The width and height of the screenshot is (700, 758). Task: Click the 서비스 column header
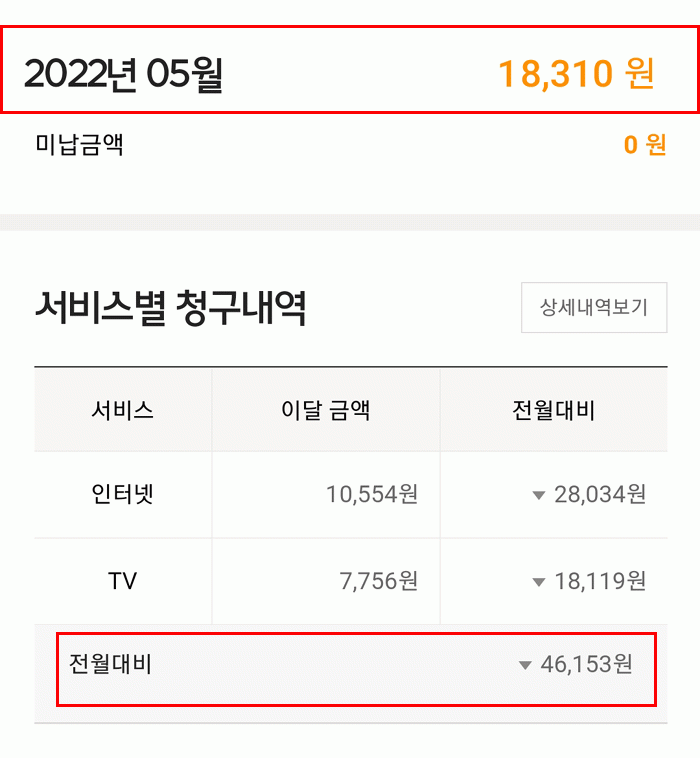pos(122,410)
